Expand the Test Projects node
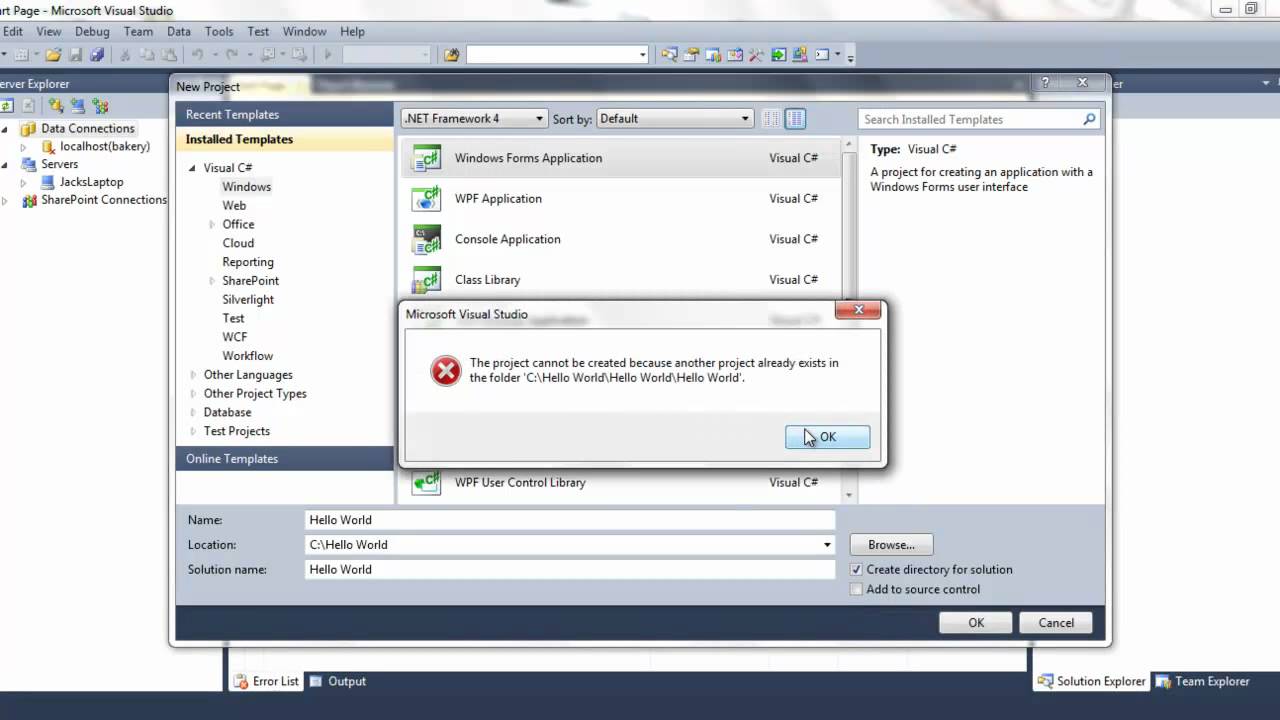This screenshot has width=1280, height=720. (x=193, y=431)
